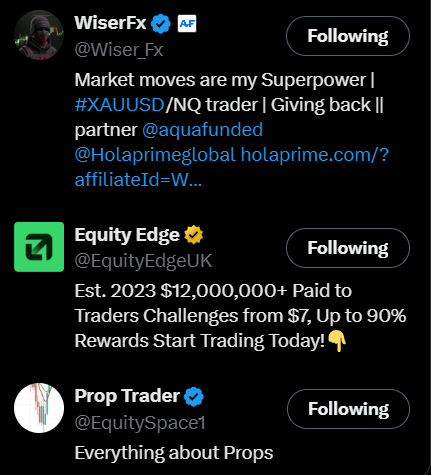Click Equity Edge's gold verified badge

[194, 235]
